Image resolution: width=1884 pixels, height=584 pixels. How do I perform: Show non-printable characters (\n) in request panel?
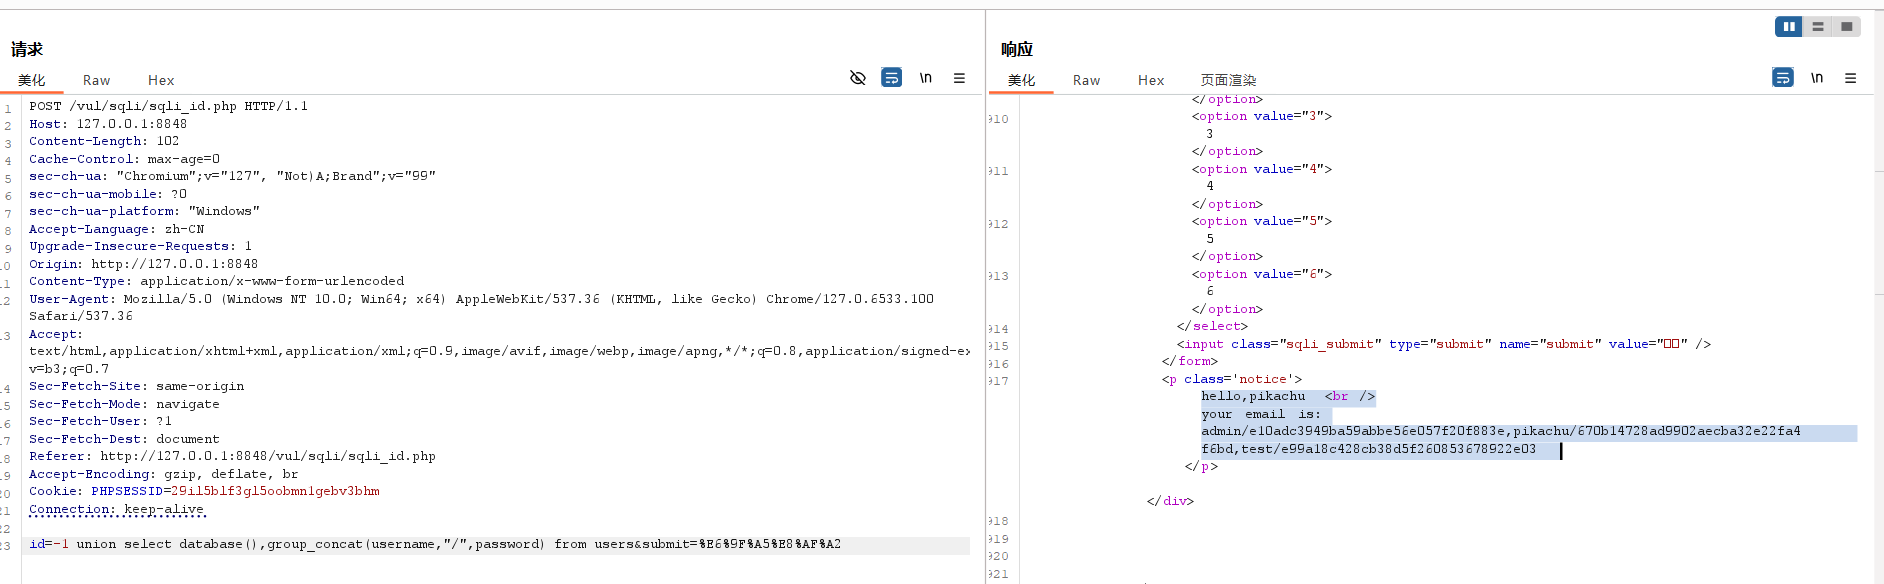tap(925, 78)
